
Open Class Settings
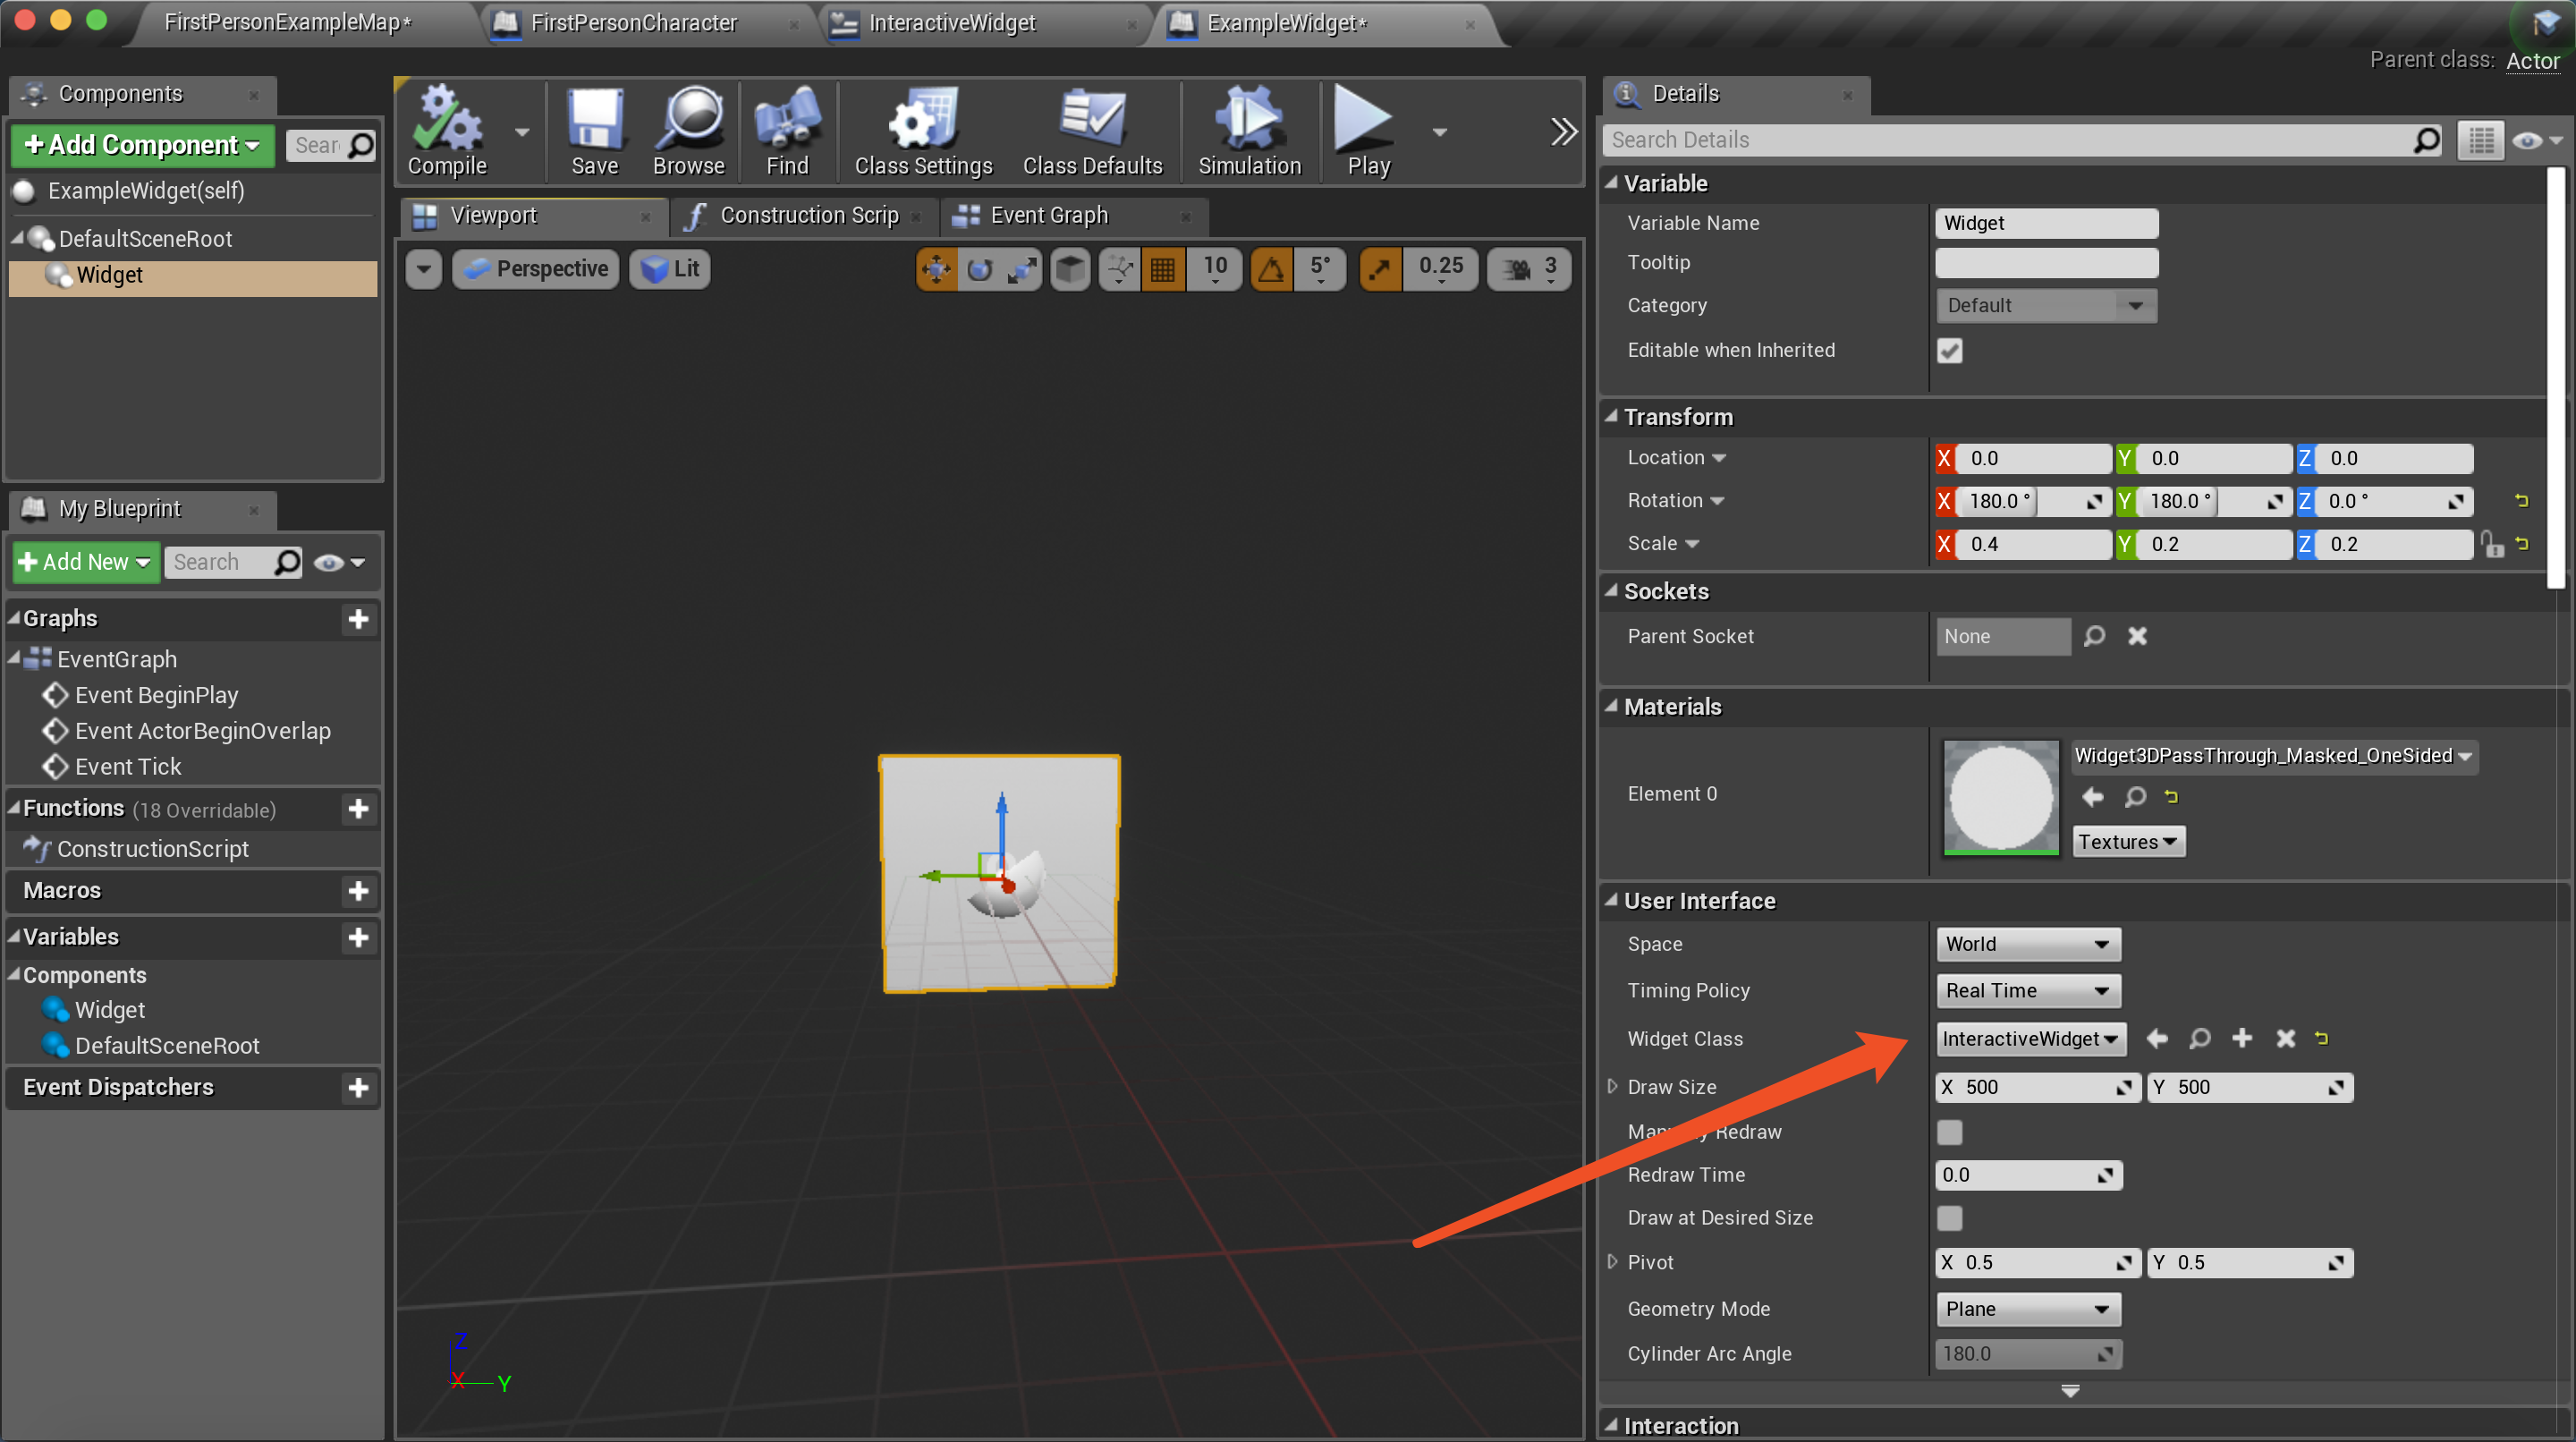pyautogui.click(x=921, y=130)
